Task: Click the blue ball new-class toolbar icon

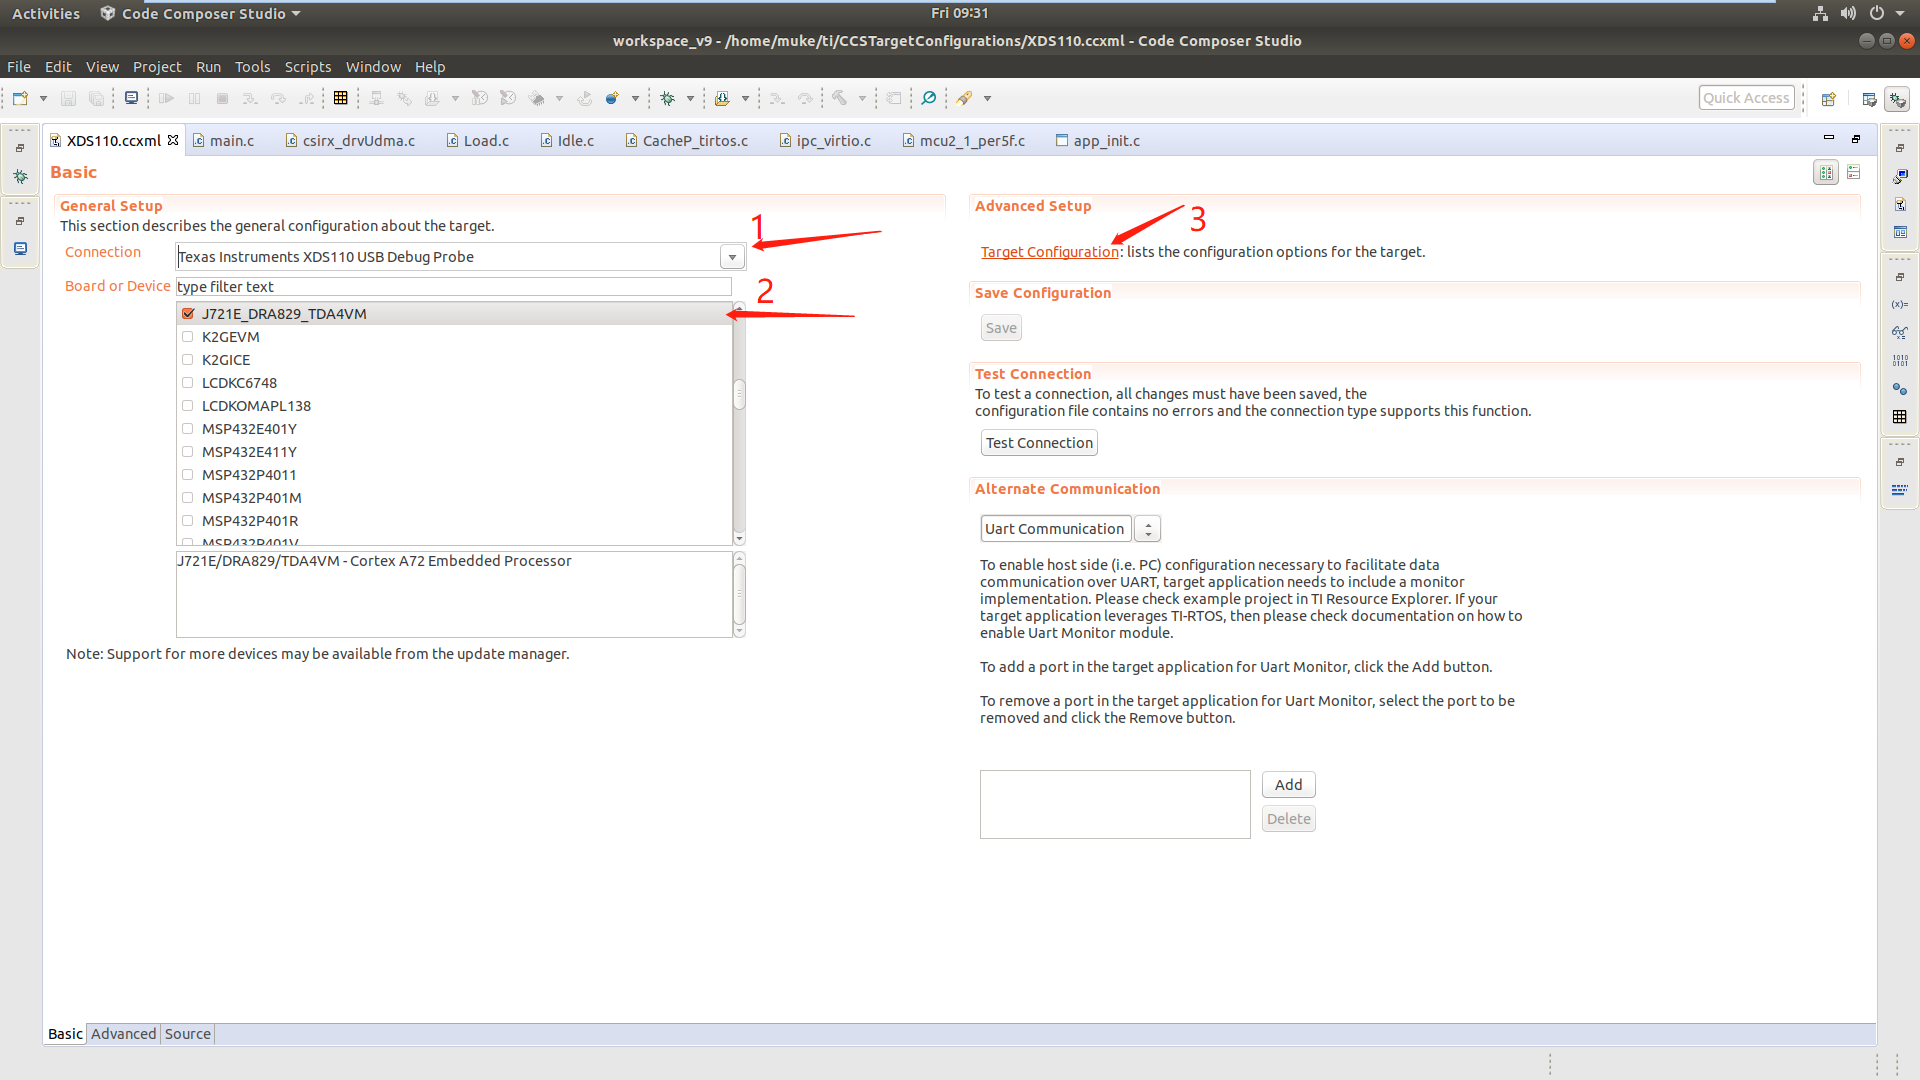Action: click(x=612, y=98)
